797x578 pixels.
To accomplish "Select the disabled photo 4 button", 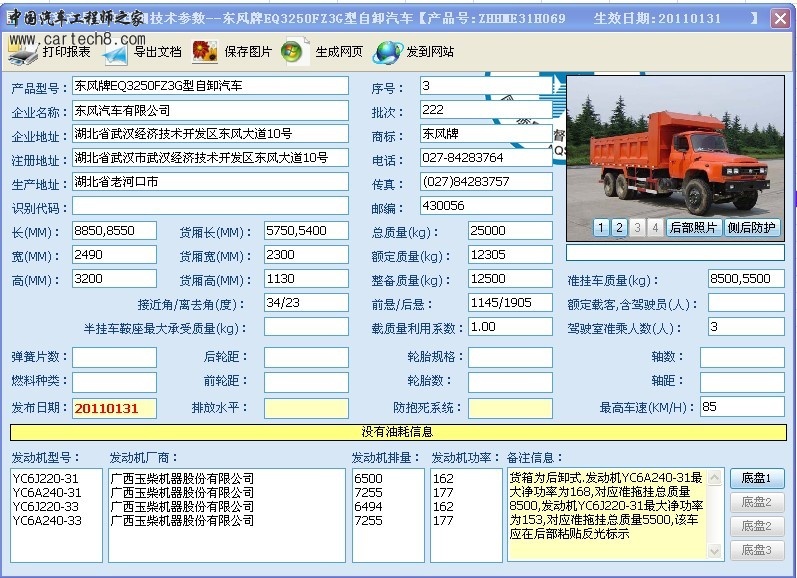I will (656, 227).
